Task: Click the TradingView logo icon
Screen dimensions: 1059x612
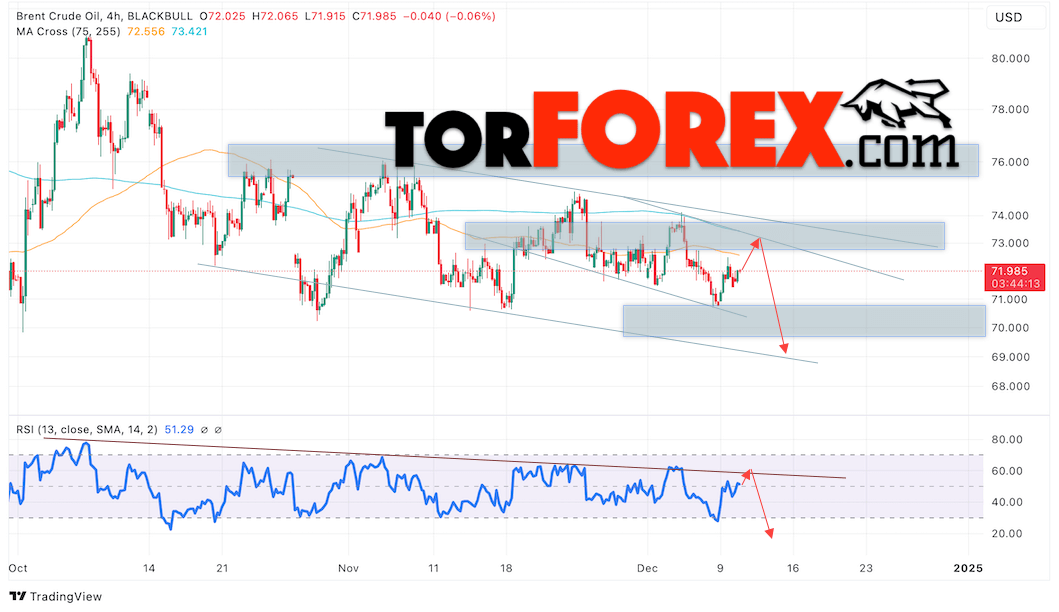Action: (18, 596)
